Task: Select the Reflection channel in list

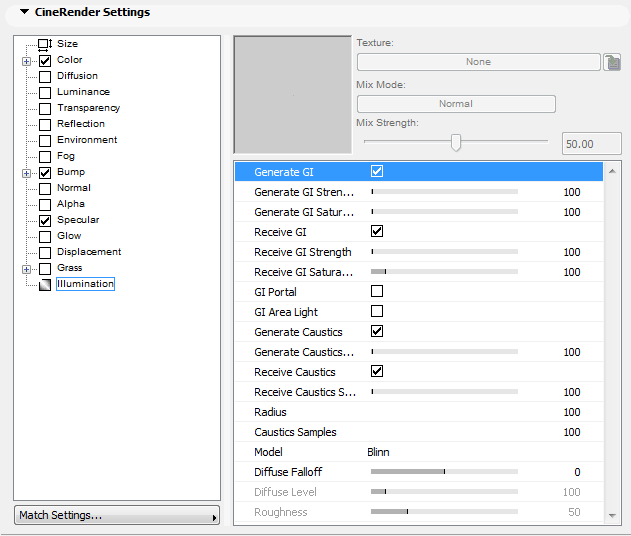Action: pos(81,124)
